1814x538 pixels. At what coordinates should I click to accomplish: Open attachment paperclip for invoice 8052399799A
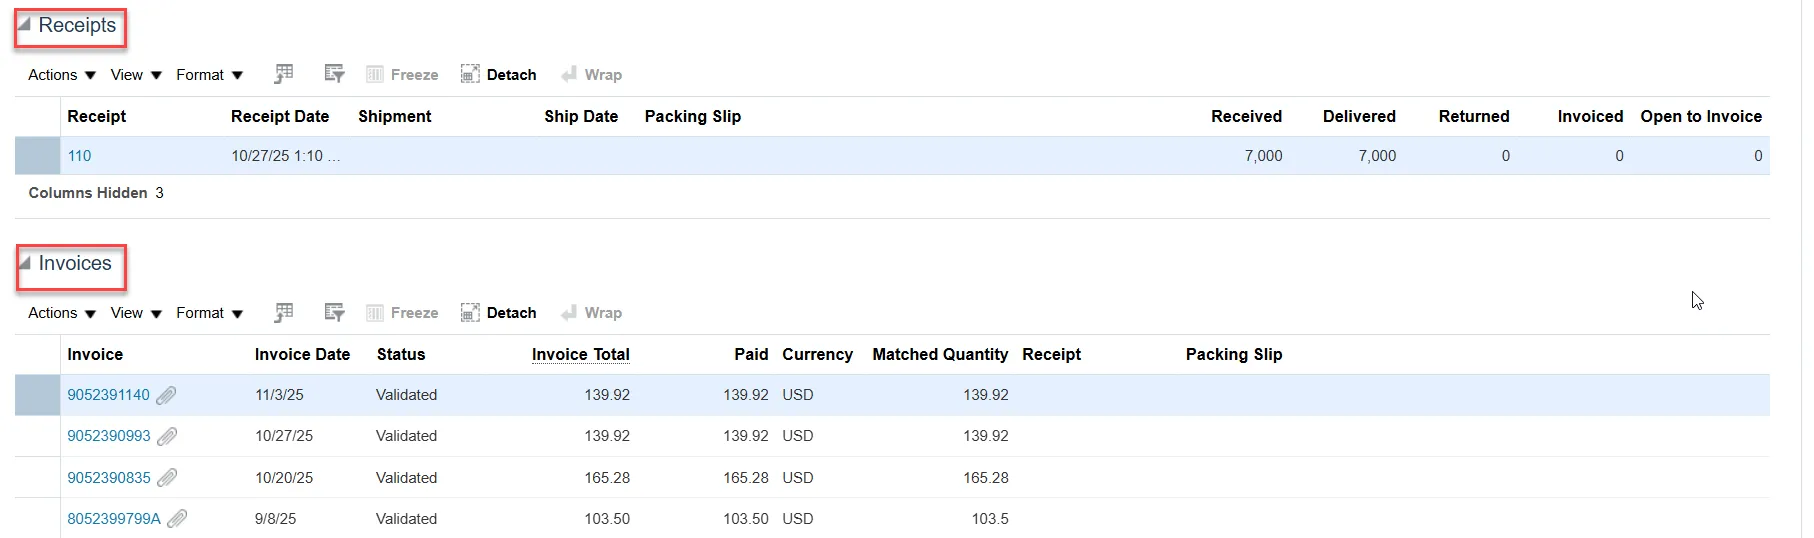[177, 519]
